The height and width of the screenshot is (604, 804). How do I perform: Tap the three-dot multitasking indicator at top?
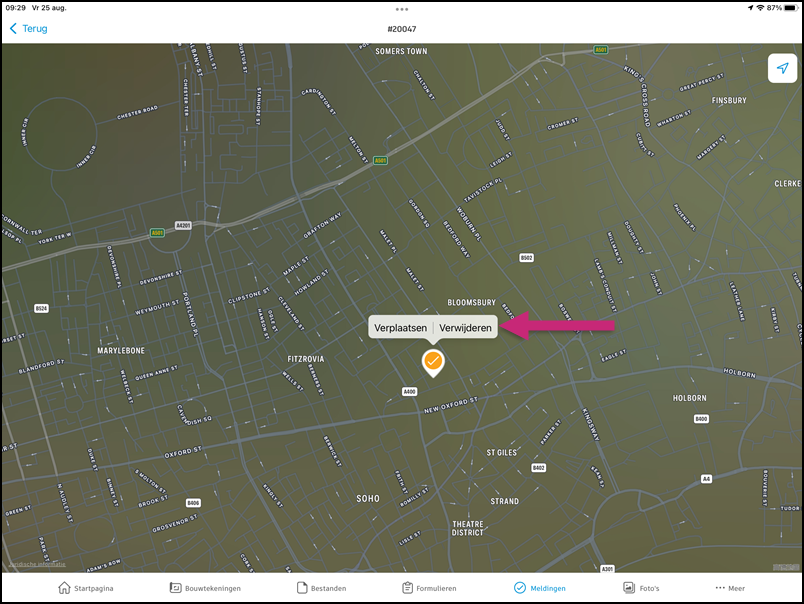pyautogui.click(x=402, y=9)
